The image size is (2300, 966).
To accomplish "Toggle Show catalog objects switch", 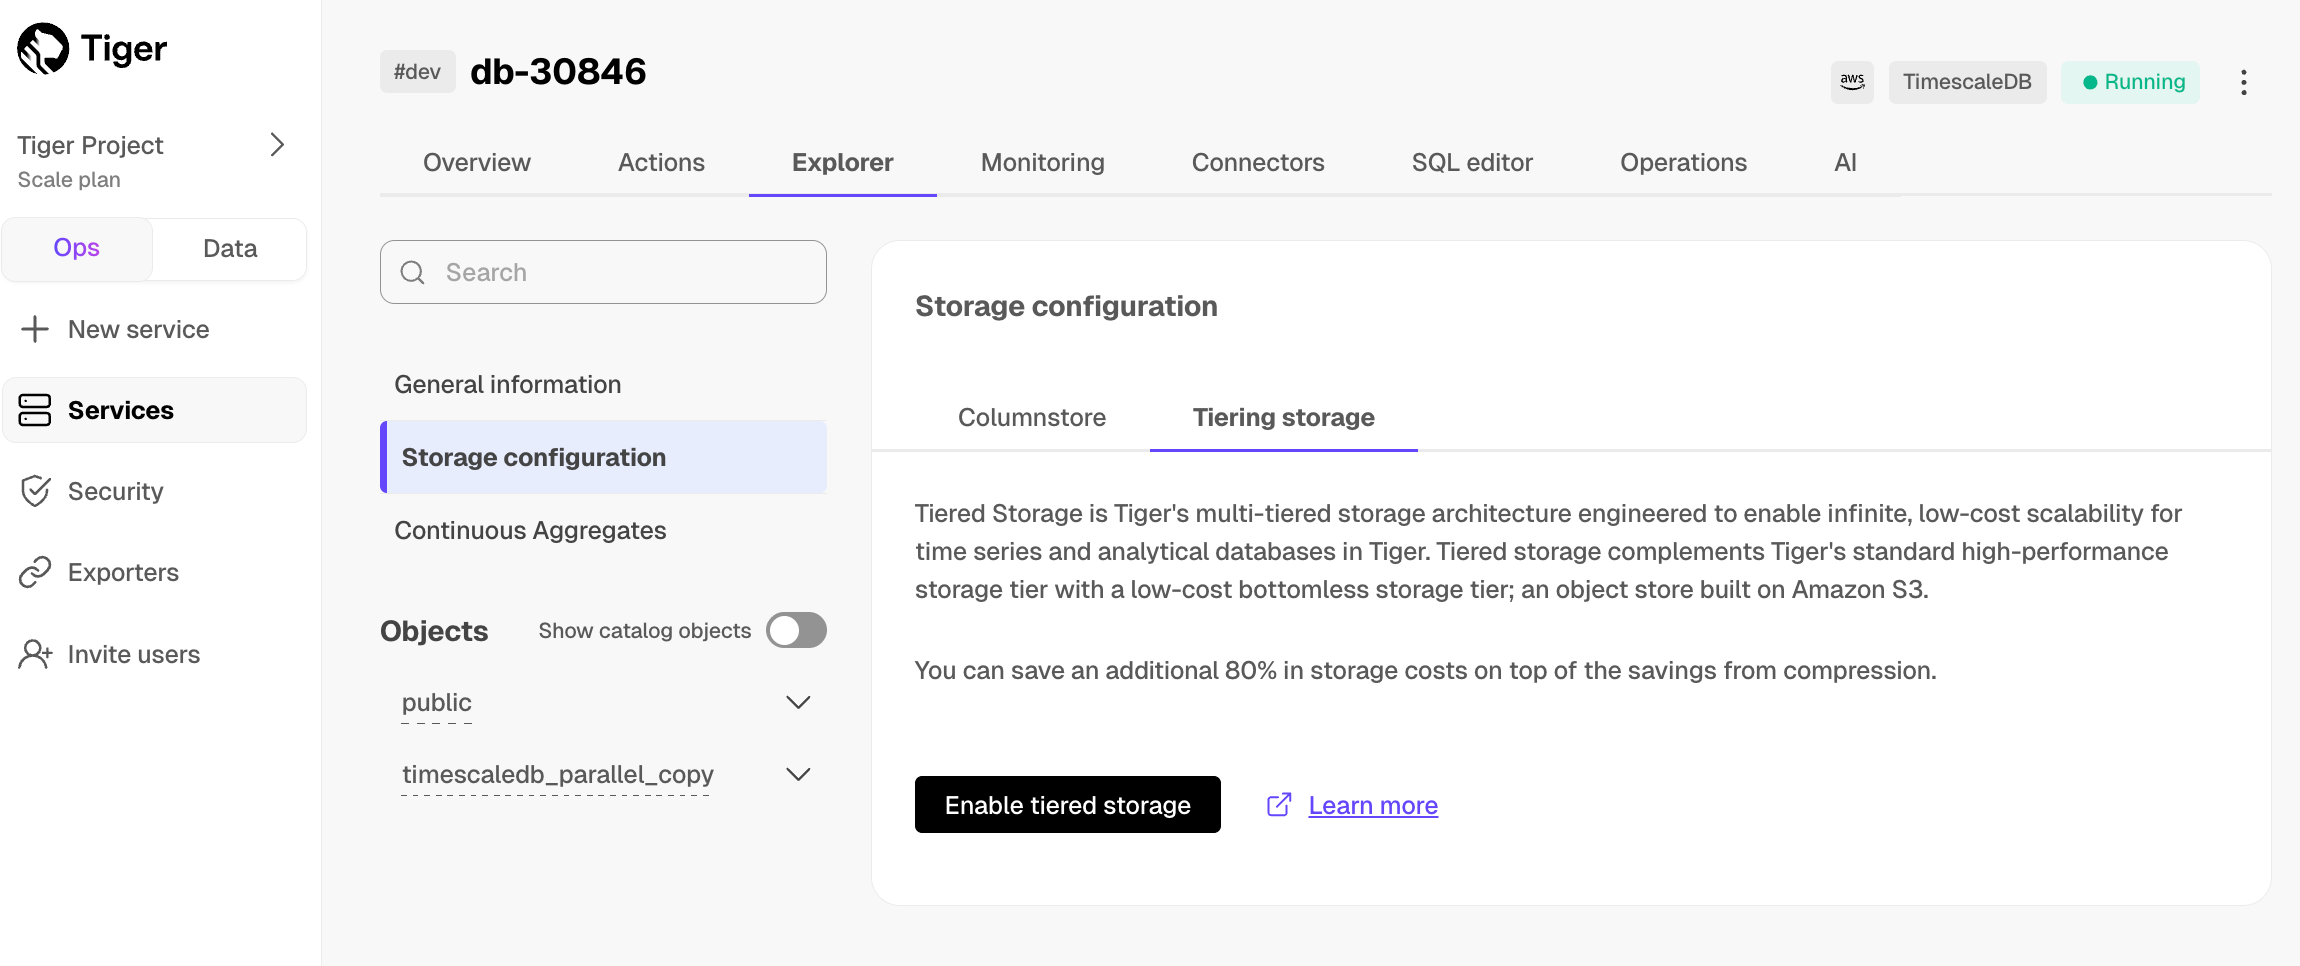I will (x=796, y=630).
